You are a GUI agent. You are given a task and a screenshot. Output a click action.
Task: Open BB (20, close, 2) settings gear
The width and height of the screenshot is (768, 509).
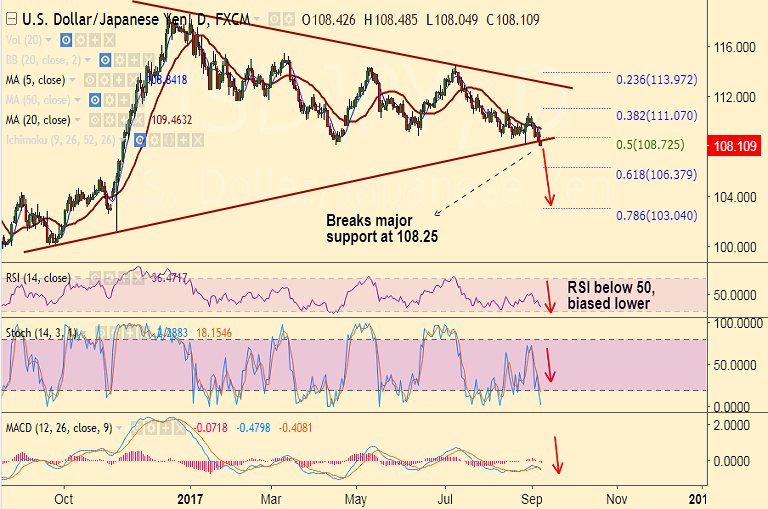[120, 60]
